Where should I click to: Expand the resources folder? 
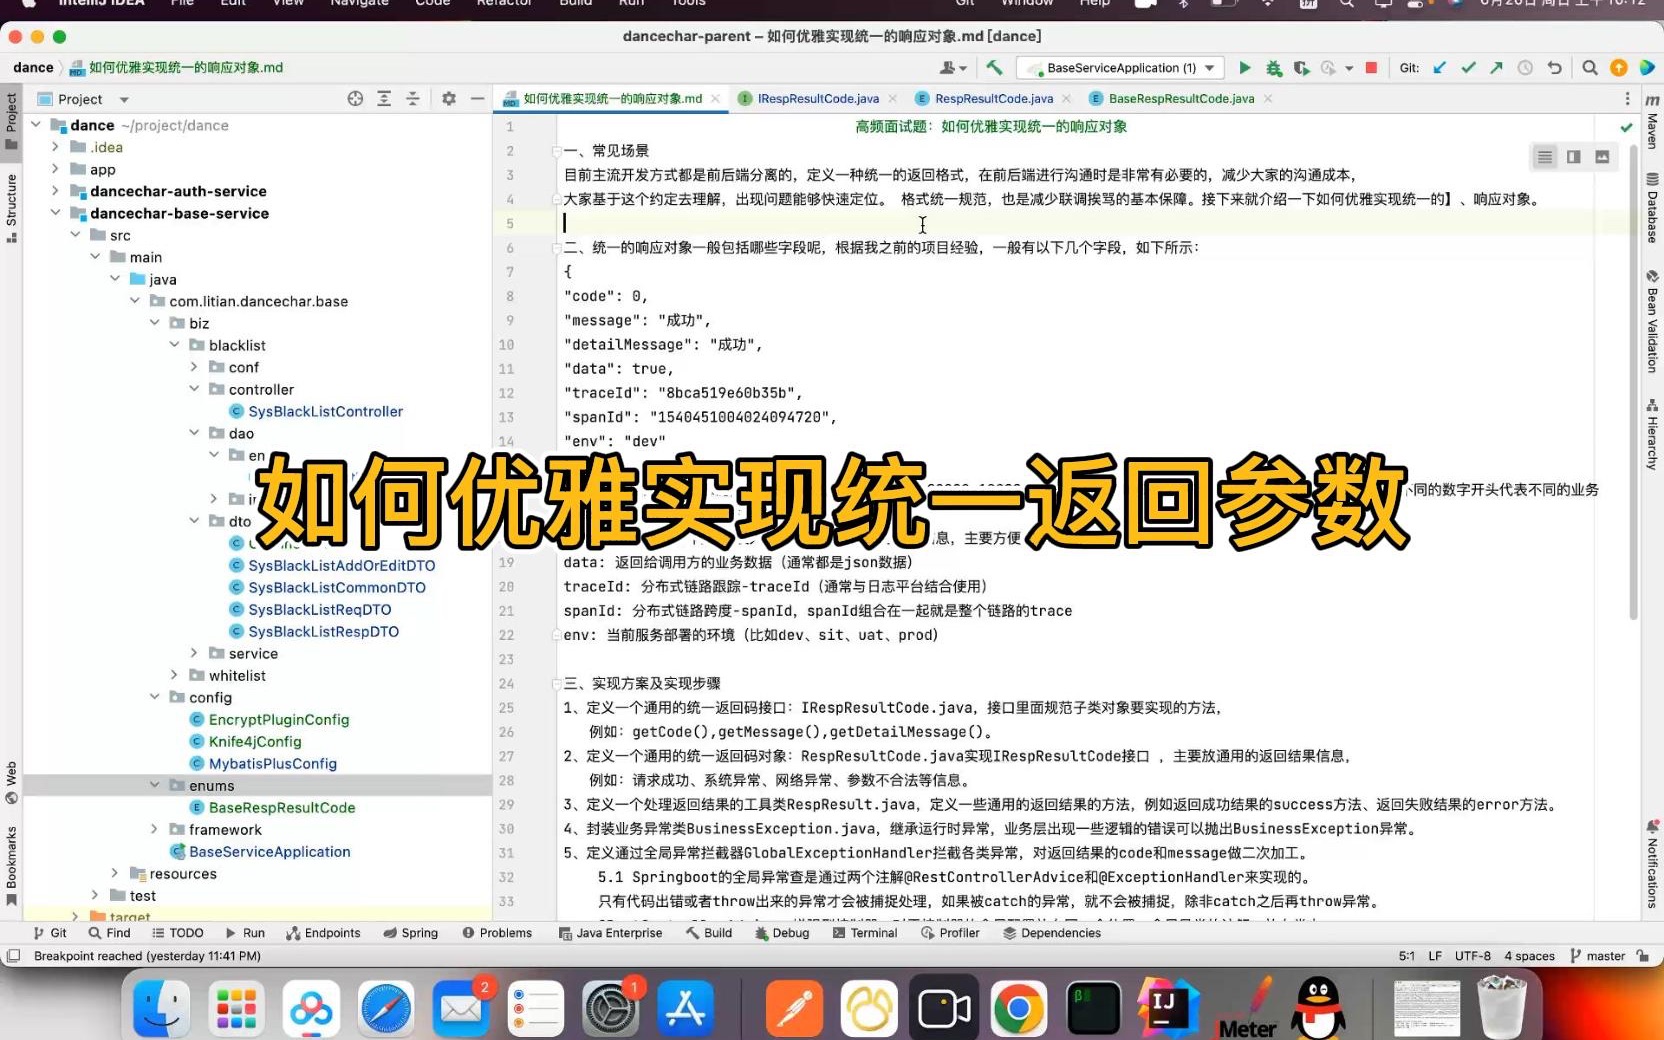[114, 873]
